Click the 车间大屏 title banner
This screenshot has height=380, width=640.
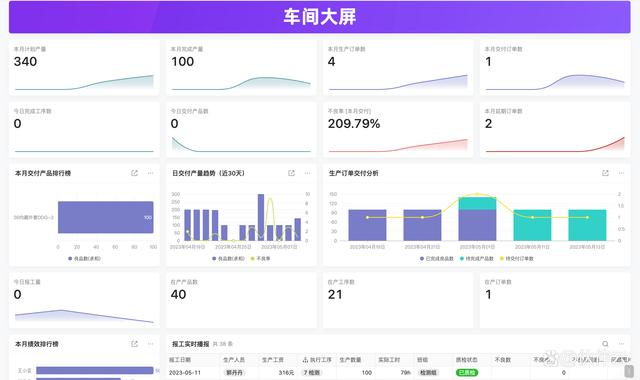tap(320, 17)
